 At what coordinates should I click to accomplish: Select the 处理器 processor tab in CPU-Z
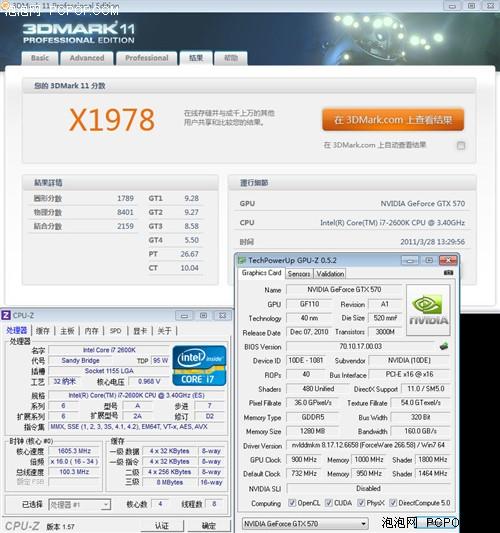click(17, 330)
